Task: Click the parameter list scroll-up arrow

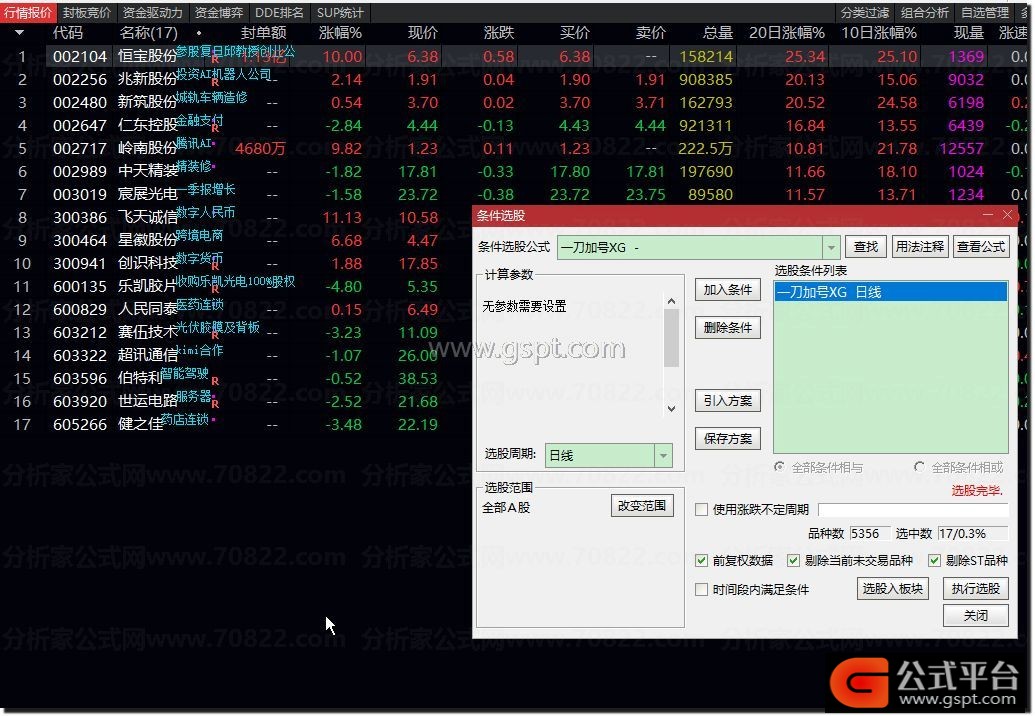Action: click(672, 302)
